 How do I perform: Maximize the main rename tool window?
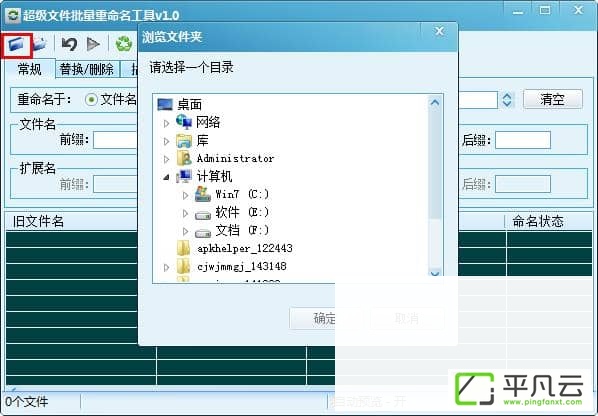tap(545, 11)
